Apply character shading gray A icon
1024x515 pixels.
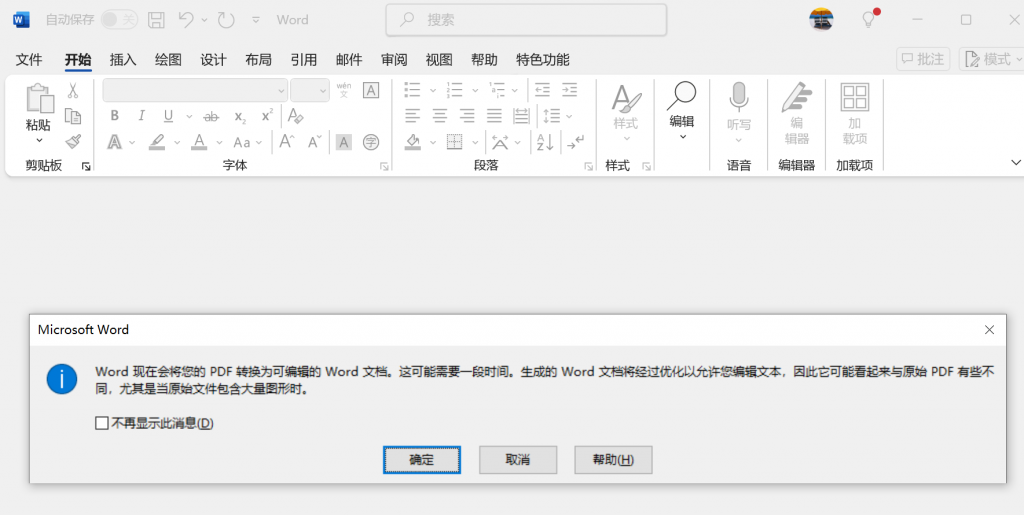pos(344,142)
